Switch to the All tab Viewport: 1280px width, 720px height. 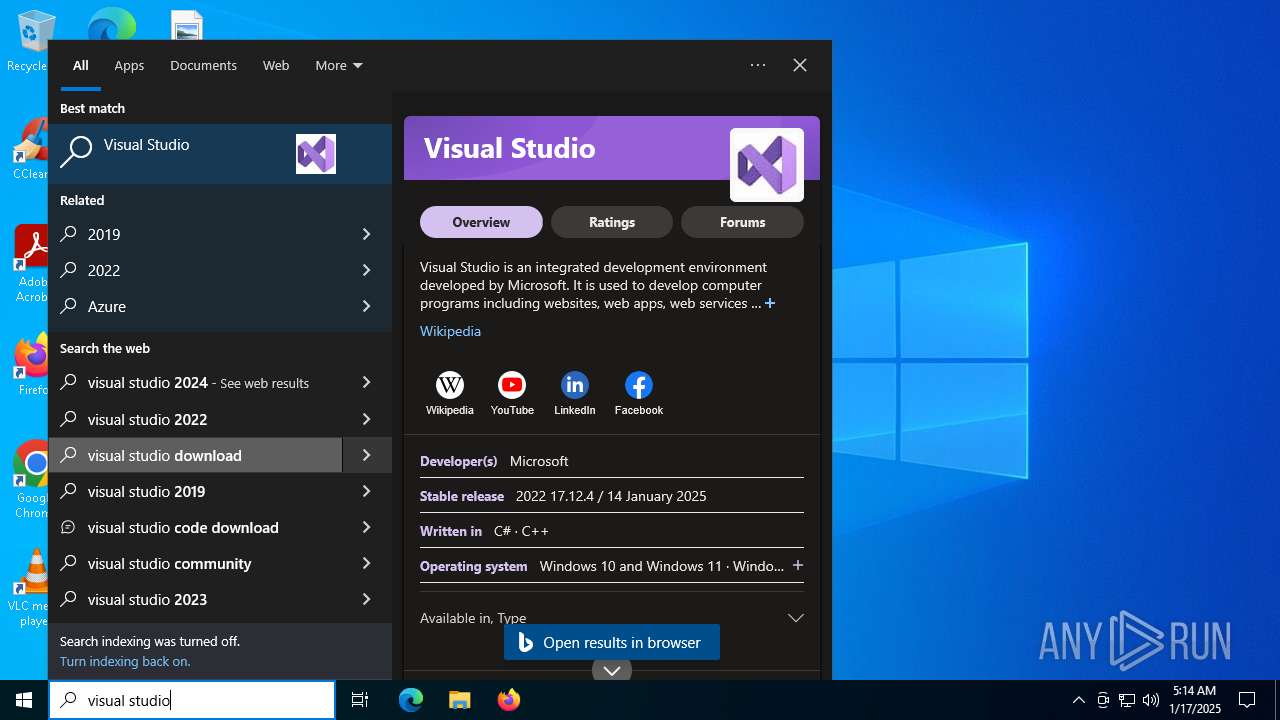click(x=81, y=65)
